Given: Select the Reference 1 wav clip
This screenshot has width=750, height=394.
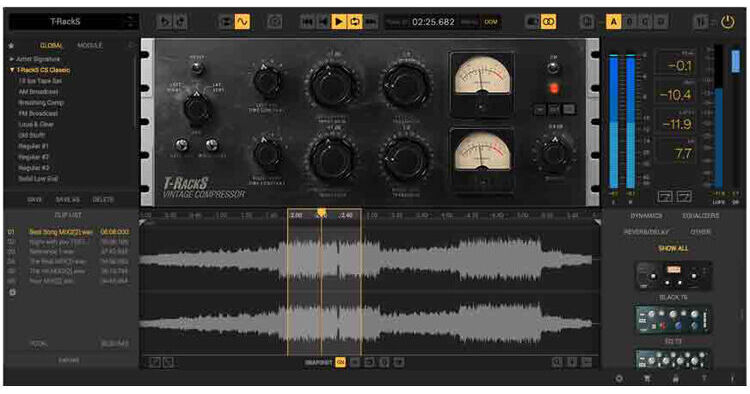Looking at the screenshot, I should 68,252.
